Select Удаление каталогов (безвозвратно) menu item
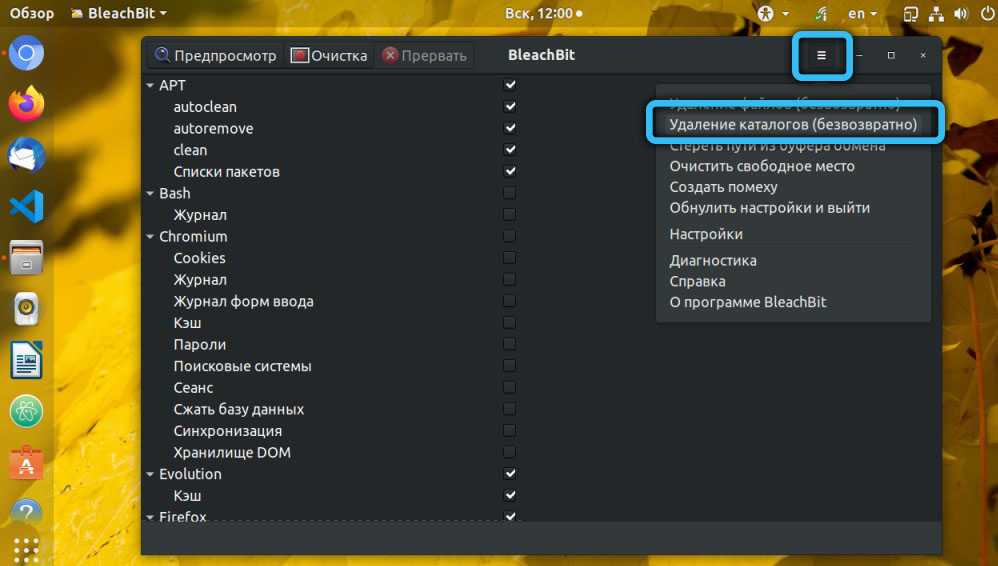The width and height of the screenshot is (998, 566). click(x=793, y=124)
